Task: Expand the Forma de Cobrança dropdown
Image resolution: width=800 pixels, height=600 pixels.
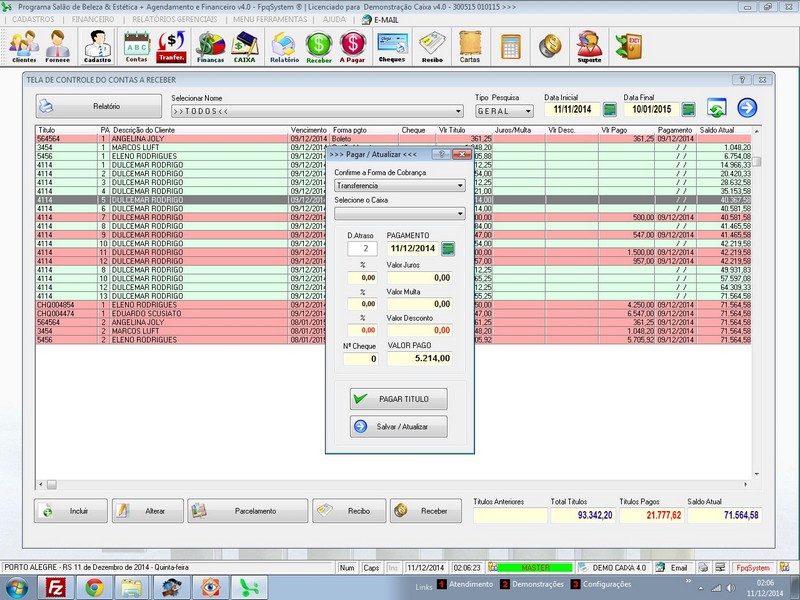Action: point(459,185)
